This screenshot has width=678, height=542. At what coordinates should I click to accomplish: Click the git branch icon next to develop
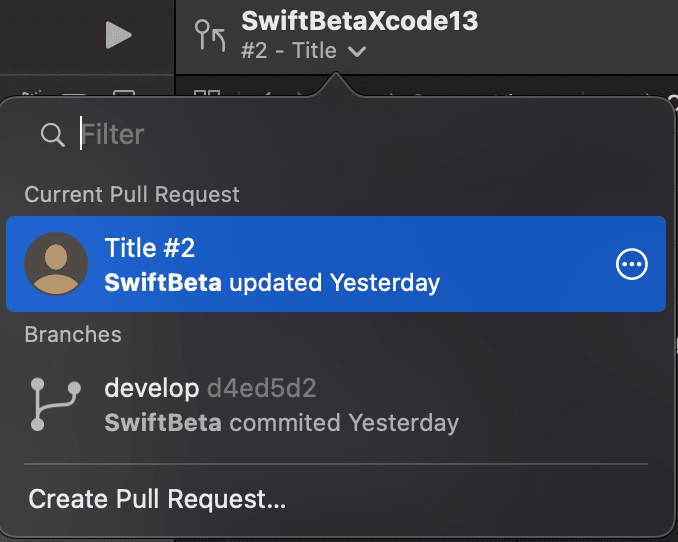55,404
